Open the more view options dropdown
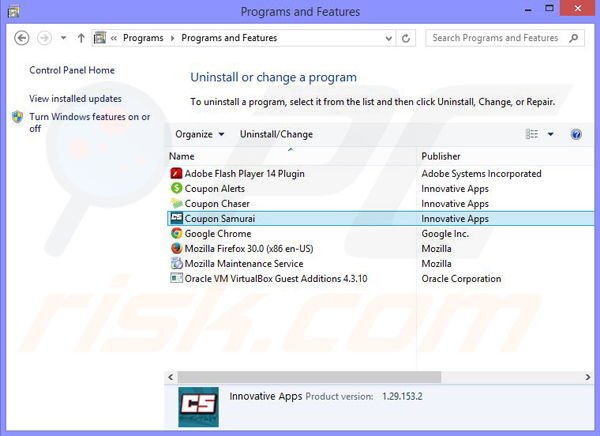 tap(550, 134)
